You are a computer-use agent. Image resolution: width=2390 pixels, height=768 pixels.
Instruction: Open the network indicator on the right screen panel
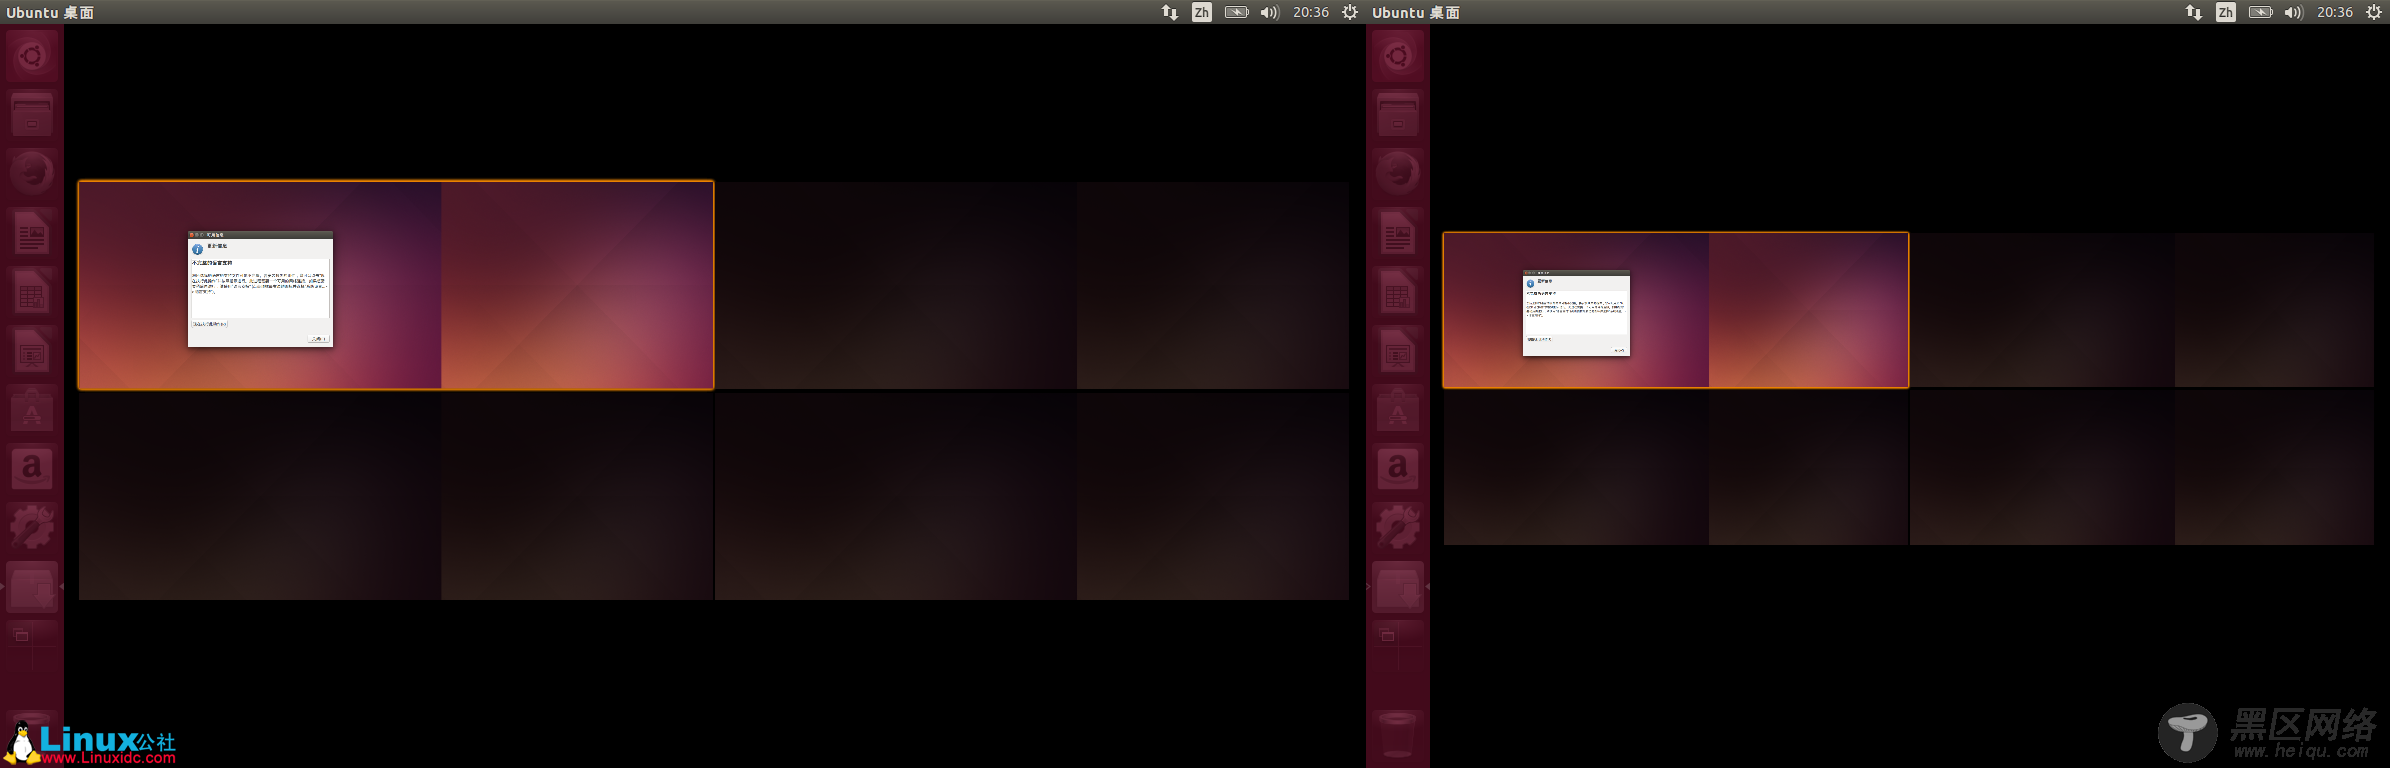point(2193,12)
